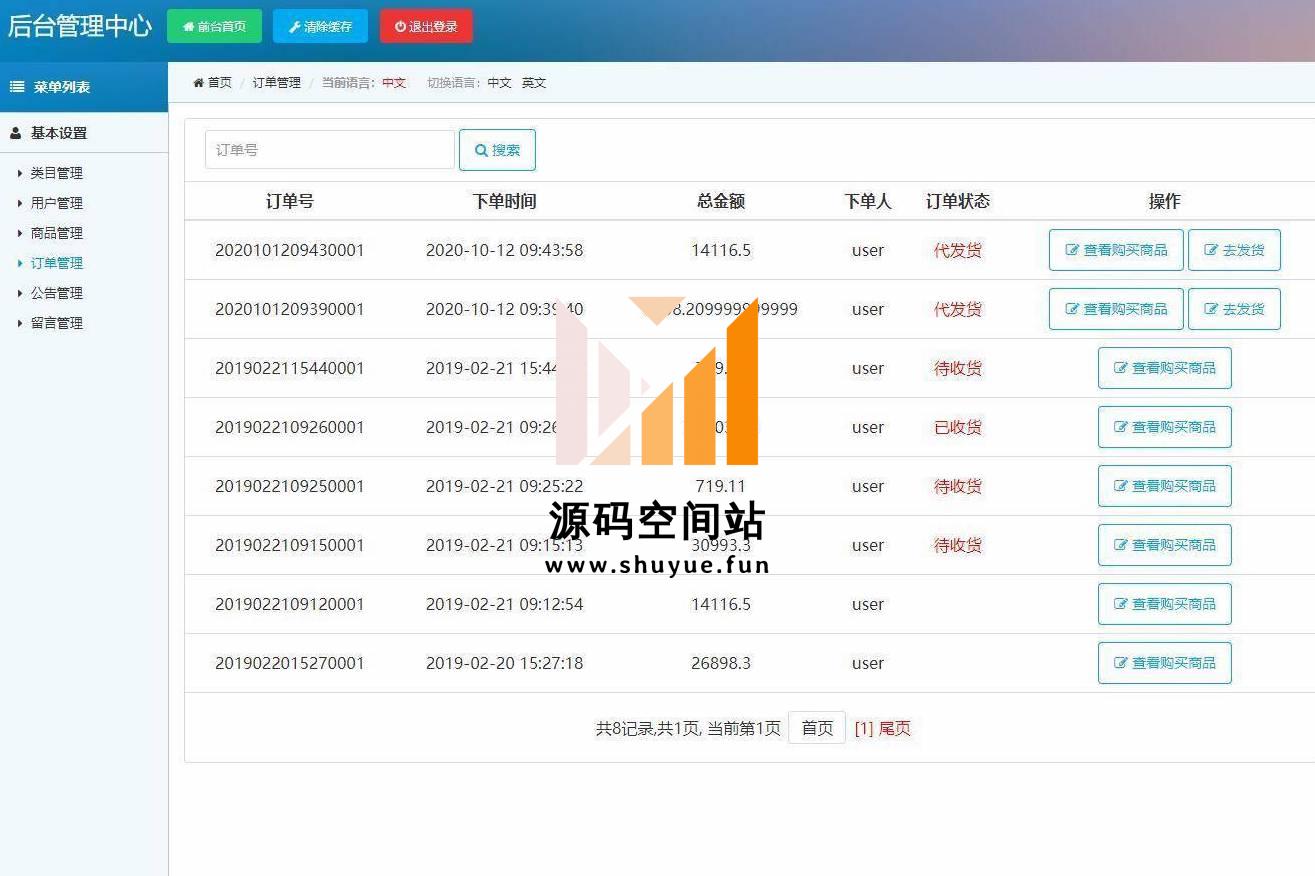The height and width of the screenshot is (876, 1315).
Task: Open 类目管理 in the sidebar menu
Action: tap(57, 173)
